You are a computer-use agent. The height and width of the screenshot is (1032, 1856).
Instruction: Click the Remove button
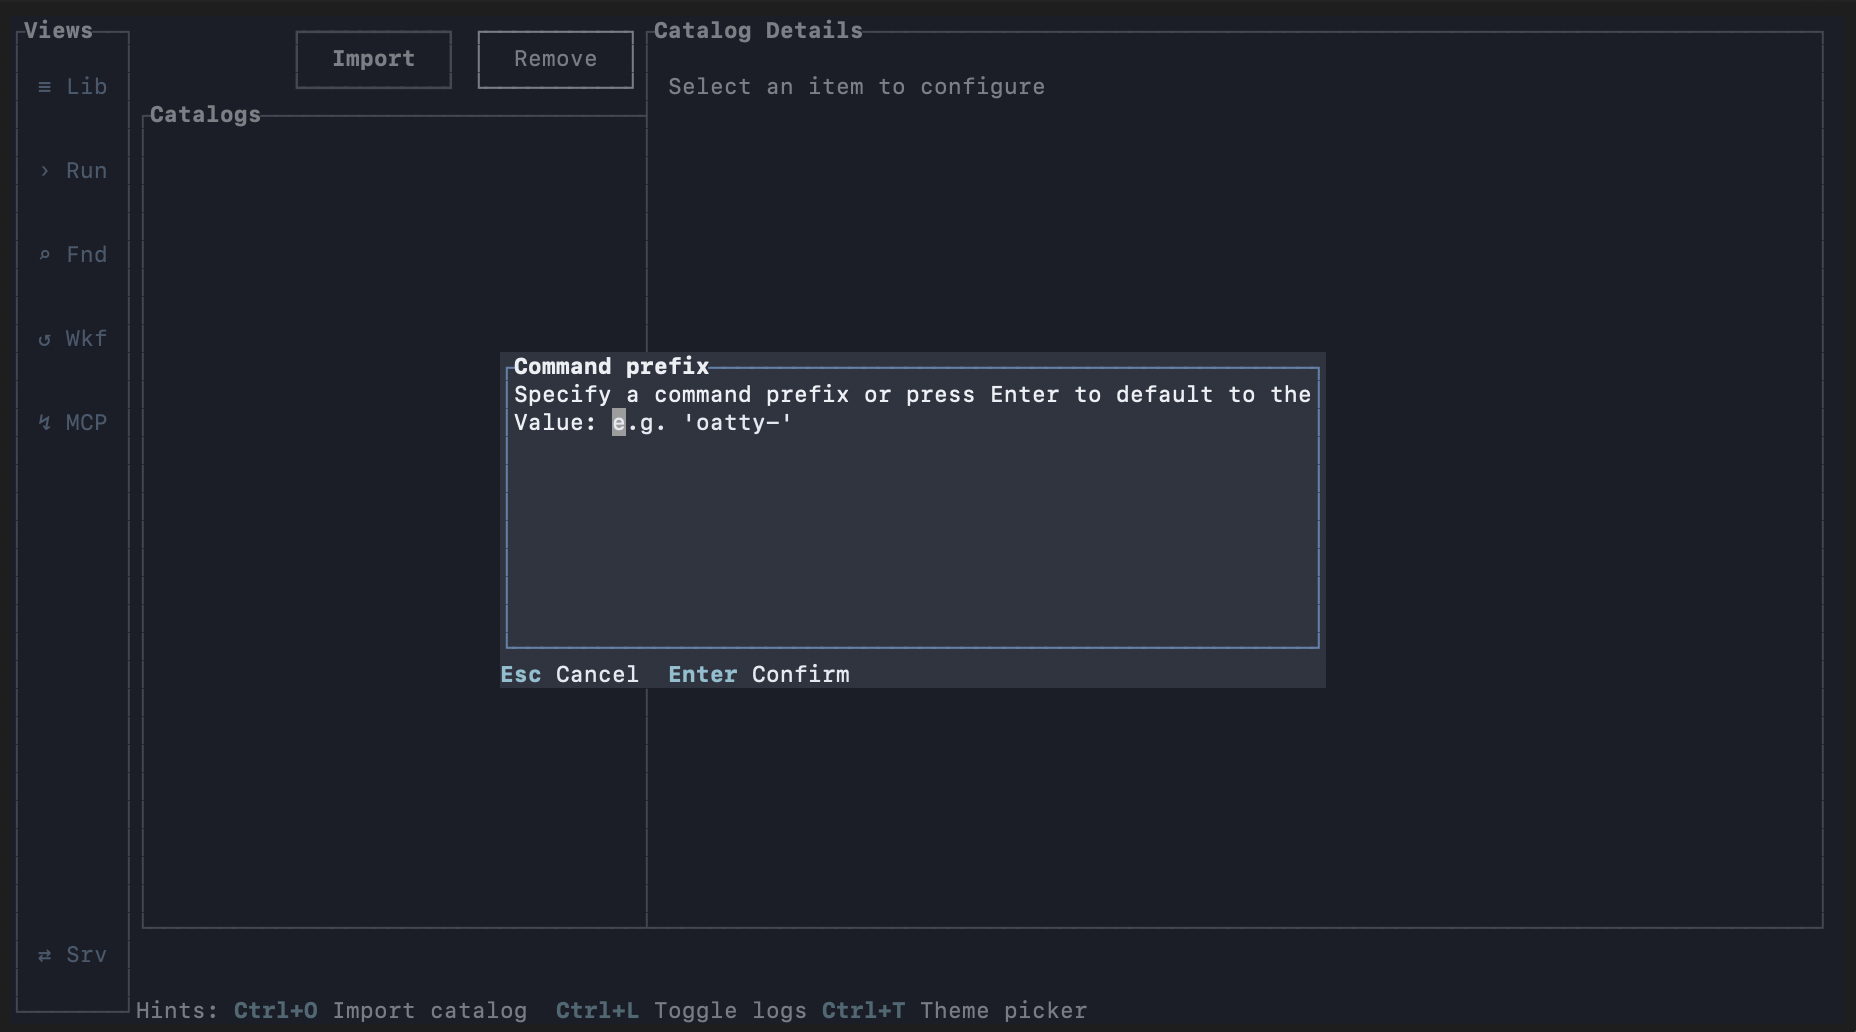(x=555, y=59)
